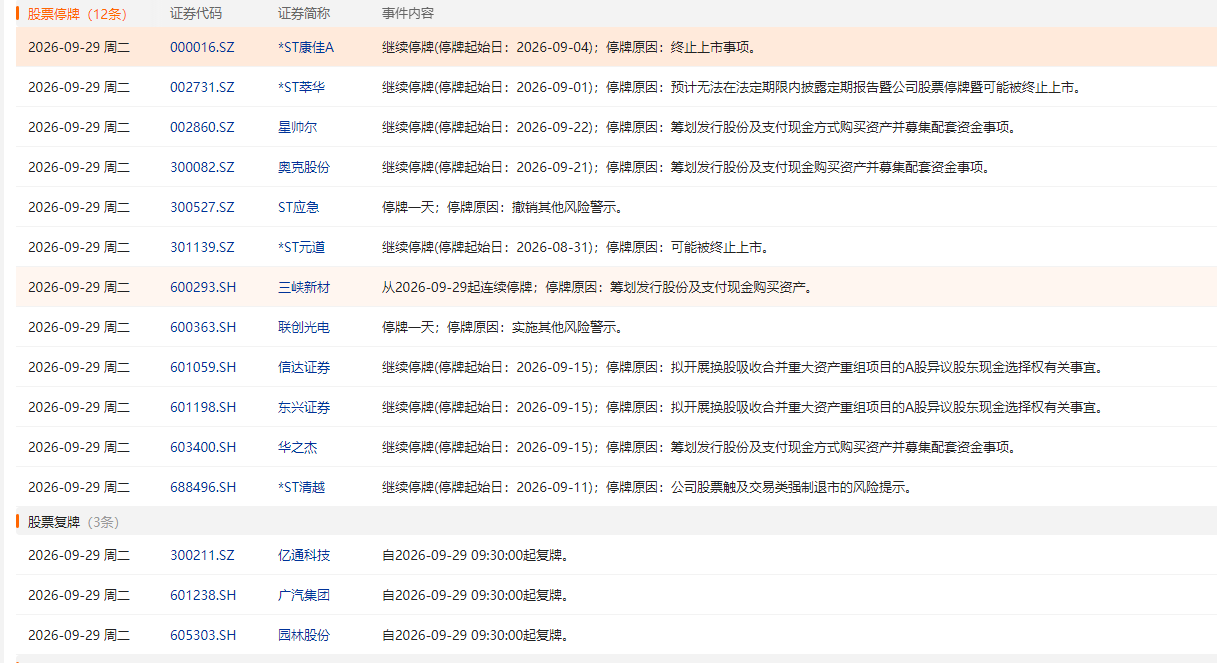The image size is (1217, 663).
Task: Select 东兴证券 stock name
Action: (304, 407)
